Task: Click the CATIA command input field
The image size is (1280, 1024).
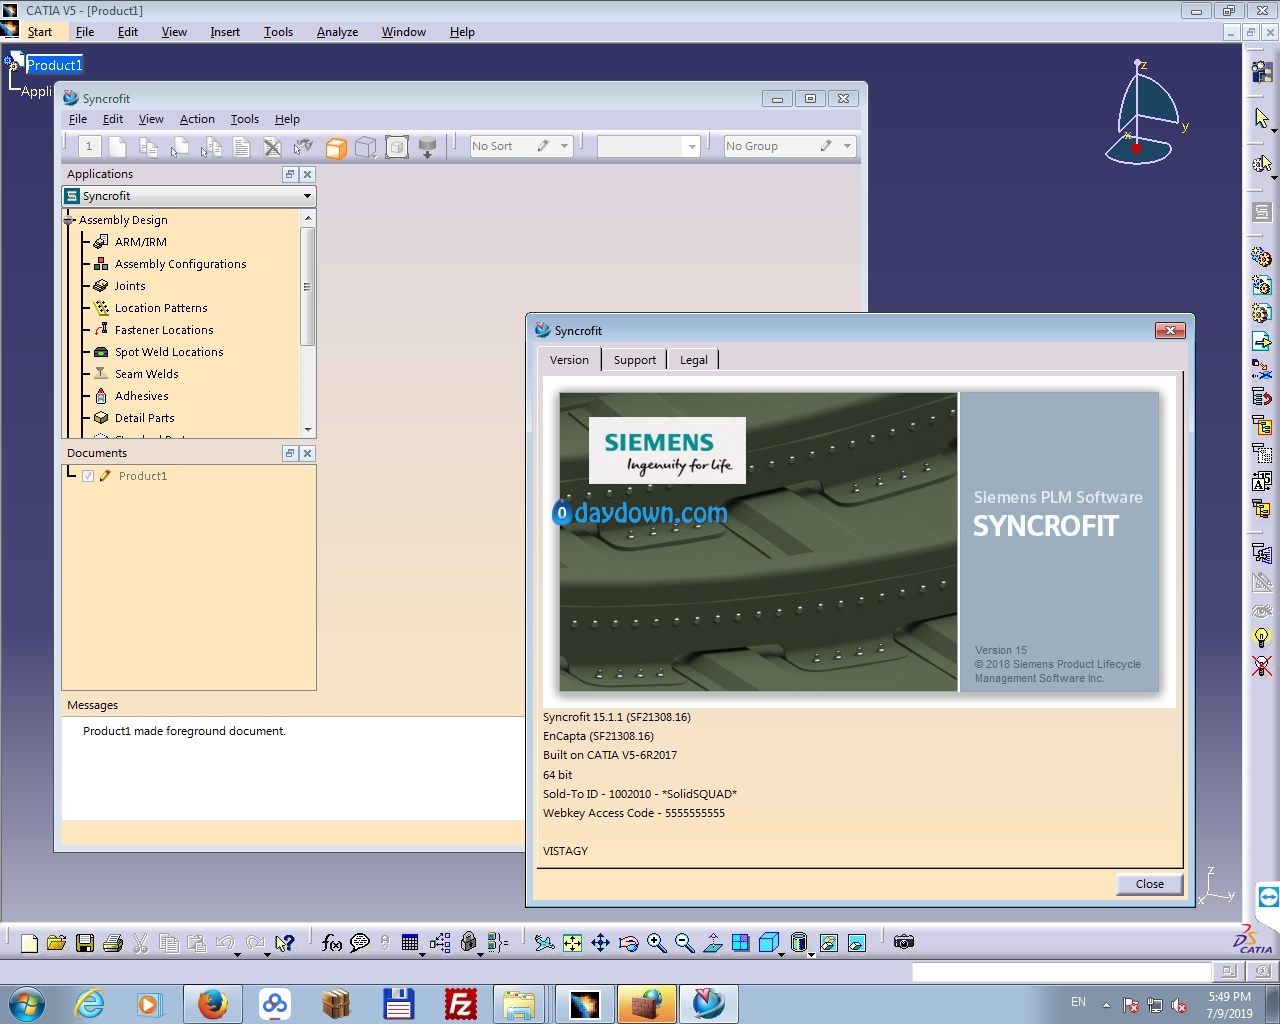Action: 1061,972
